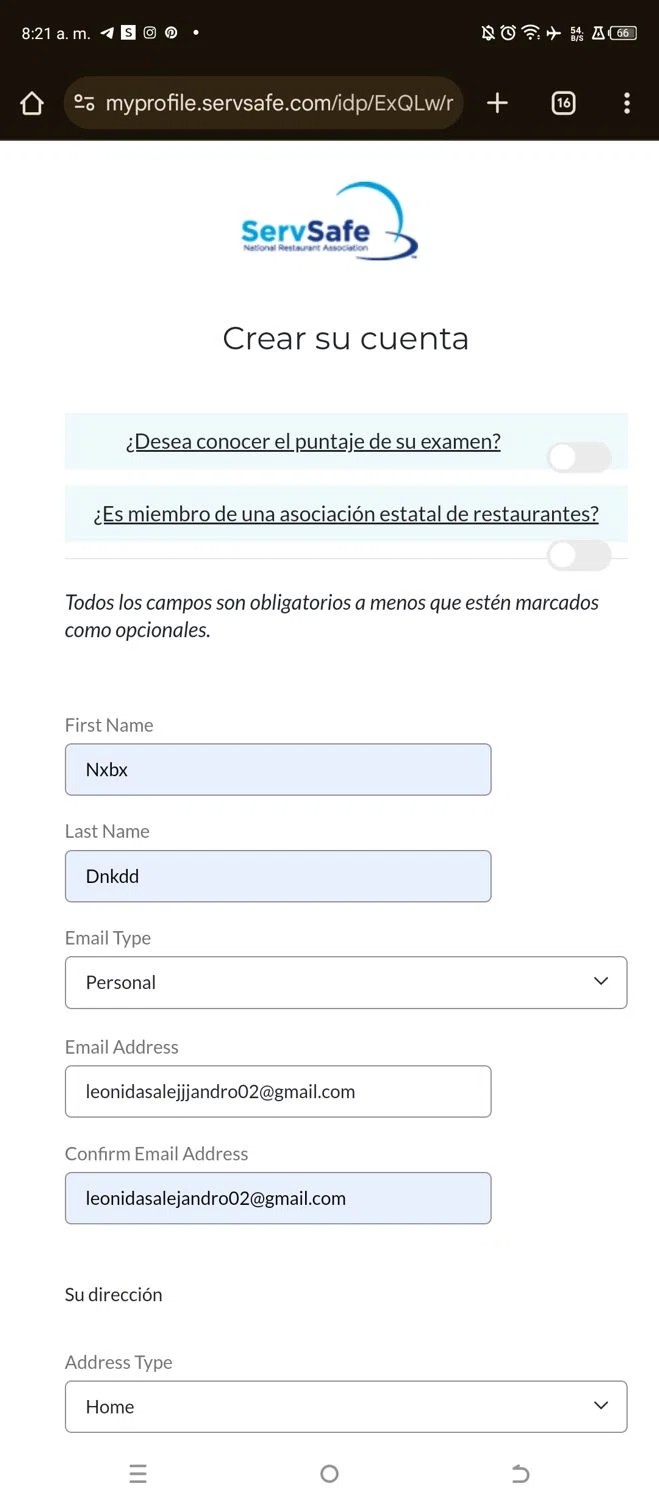659x1500 pixels.
Task: Tap the ServSafe logo
Action: [x=329, y=223]
